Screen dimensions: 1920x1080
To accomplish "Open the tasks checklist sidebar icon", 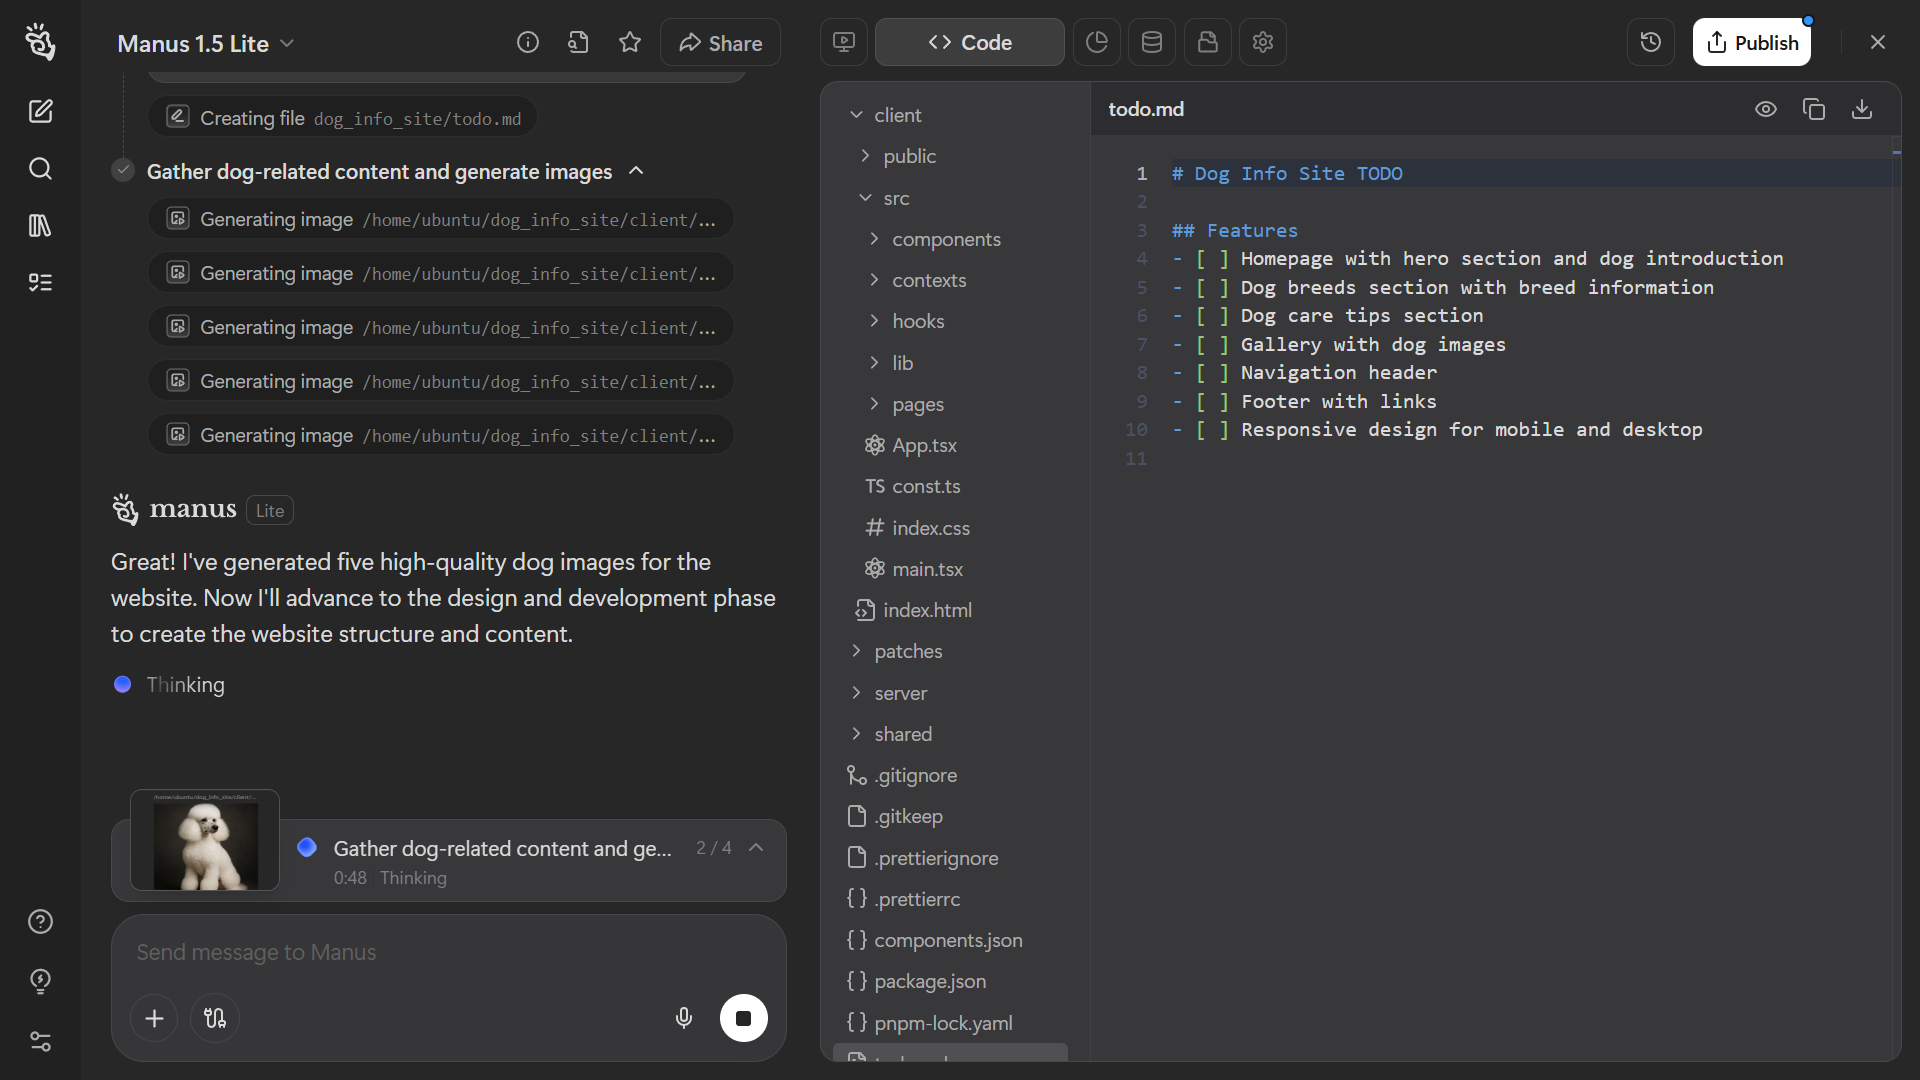I will point(40,282).
